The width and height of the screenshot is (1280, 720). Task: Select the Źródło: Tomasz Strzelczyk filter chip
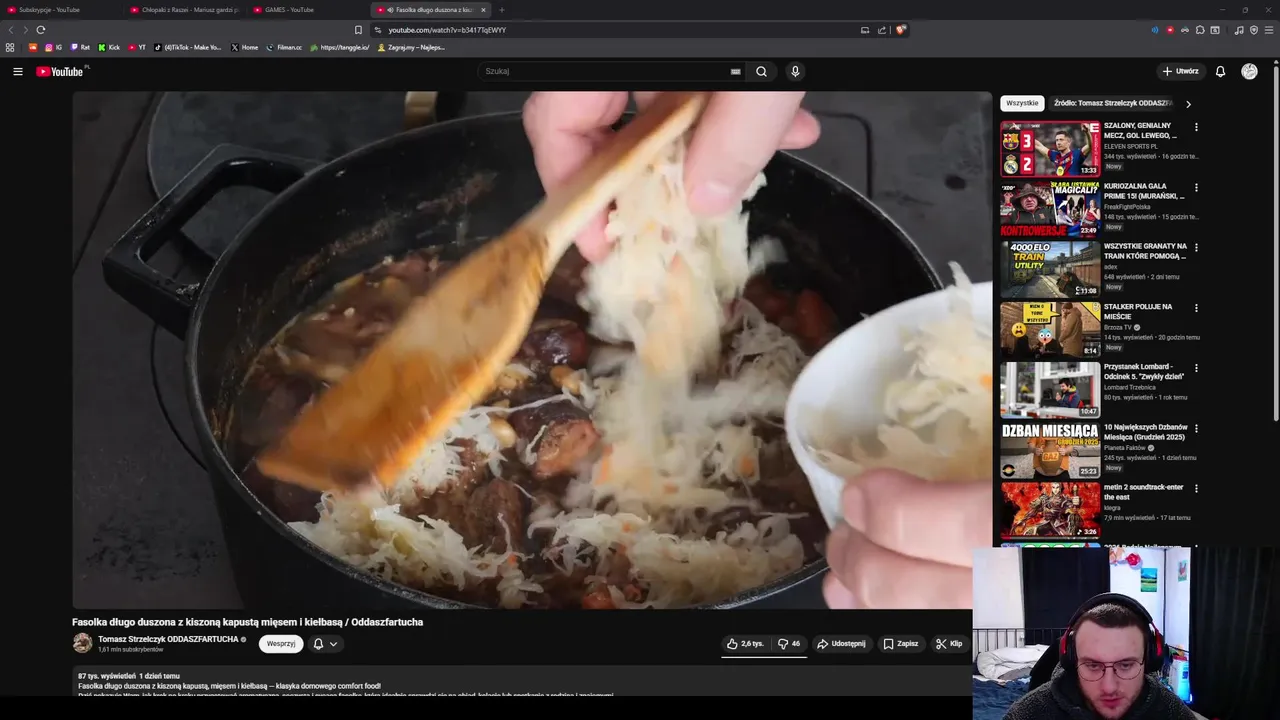click(1113, 103)
